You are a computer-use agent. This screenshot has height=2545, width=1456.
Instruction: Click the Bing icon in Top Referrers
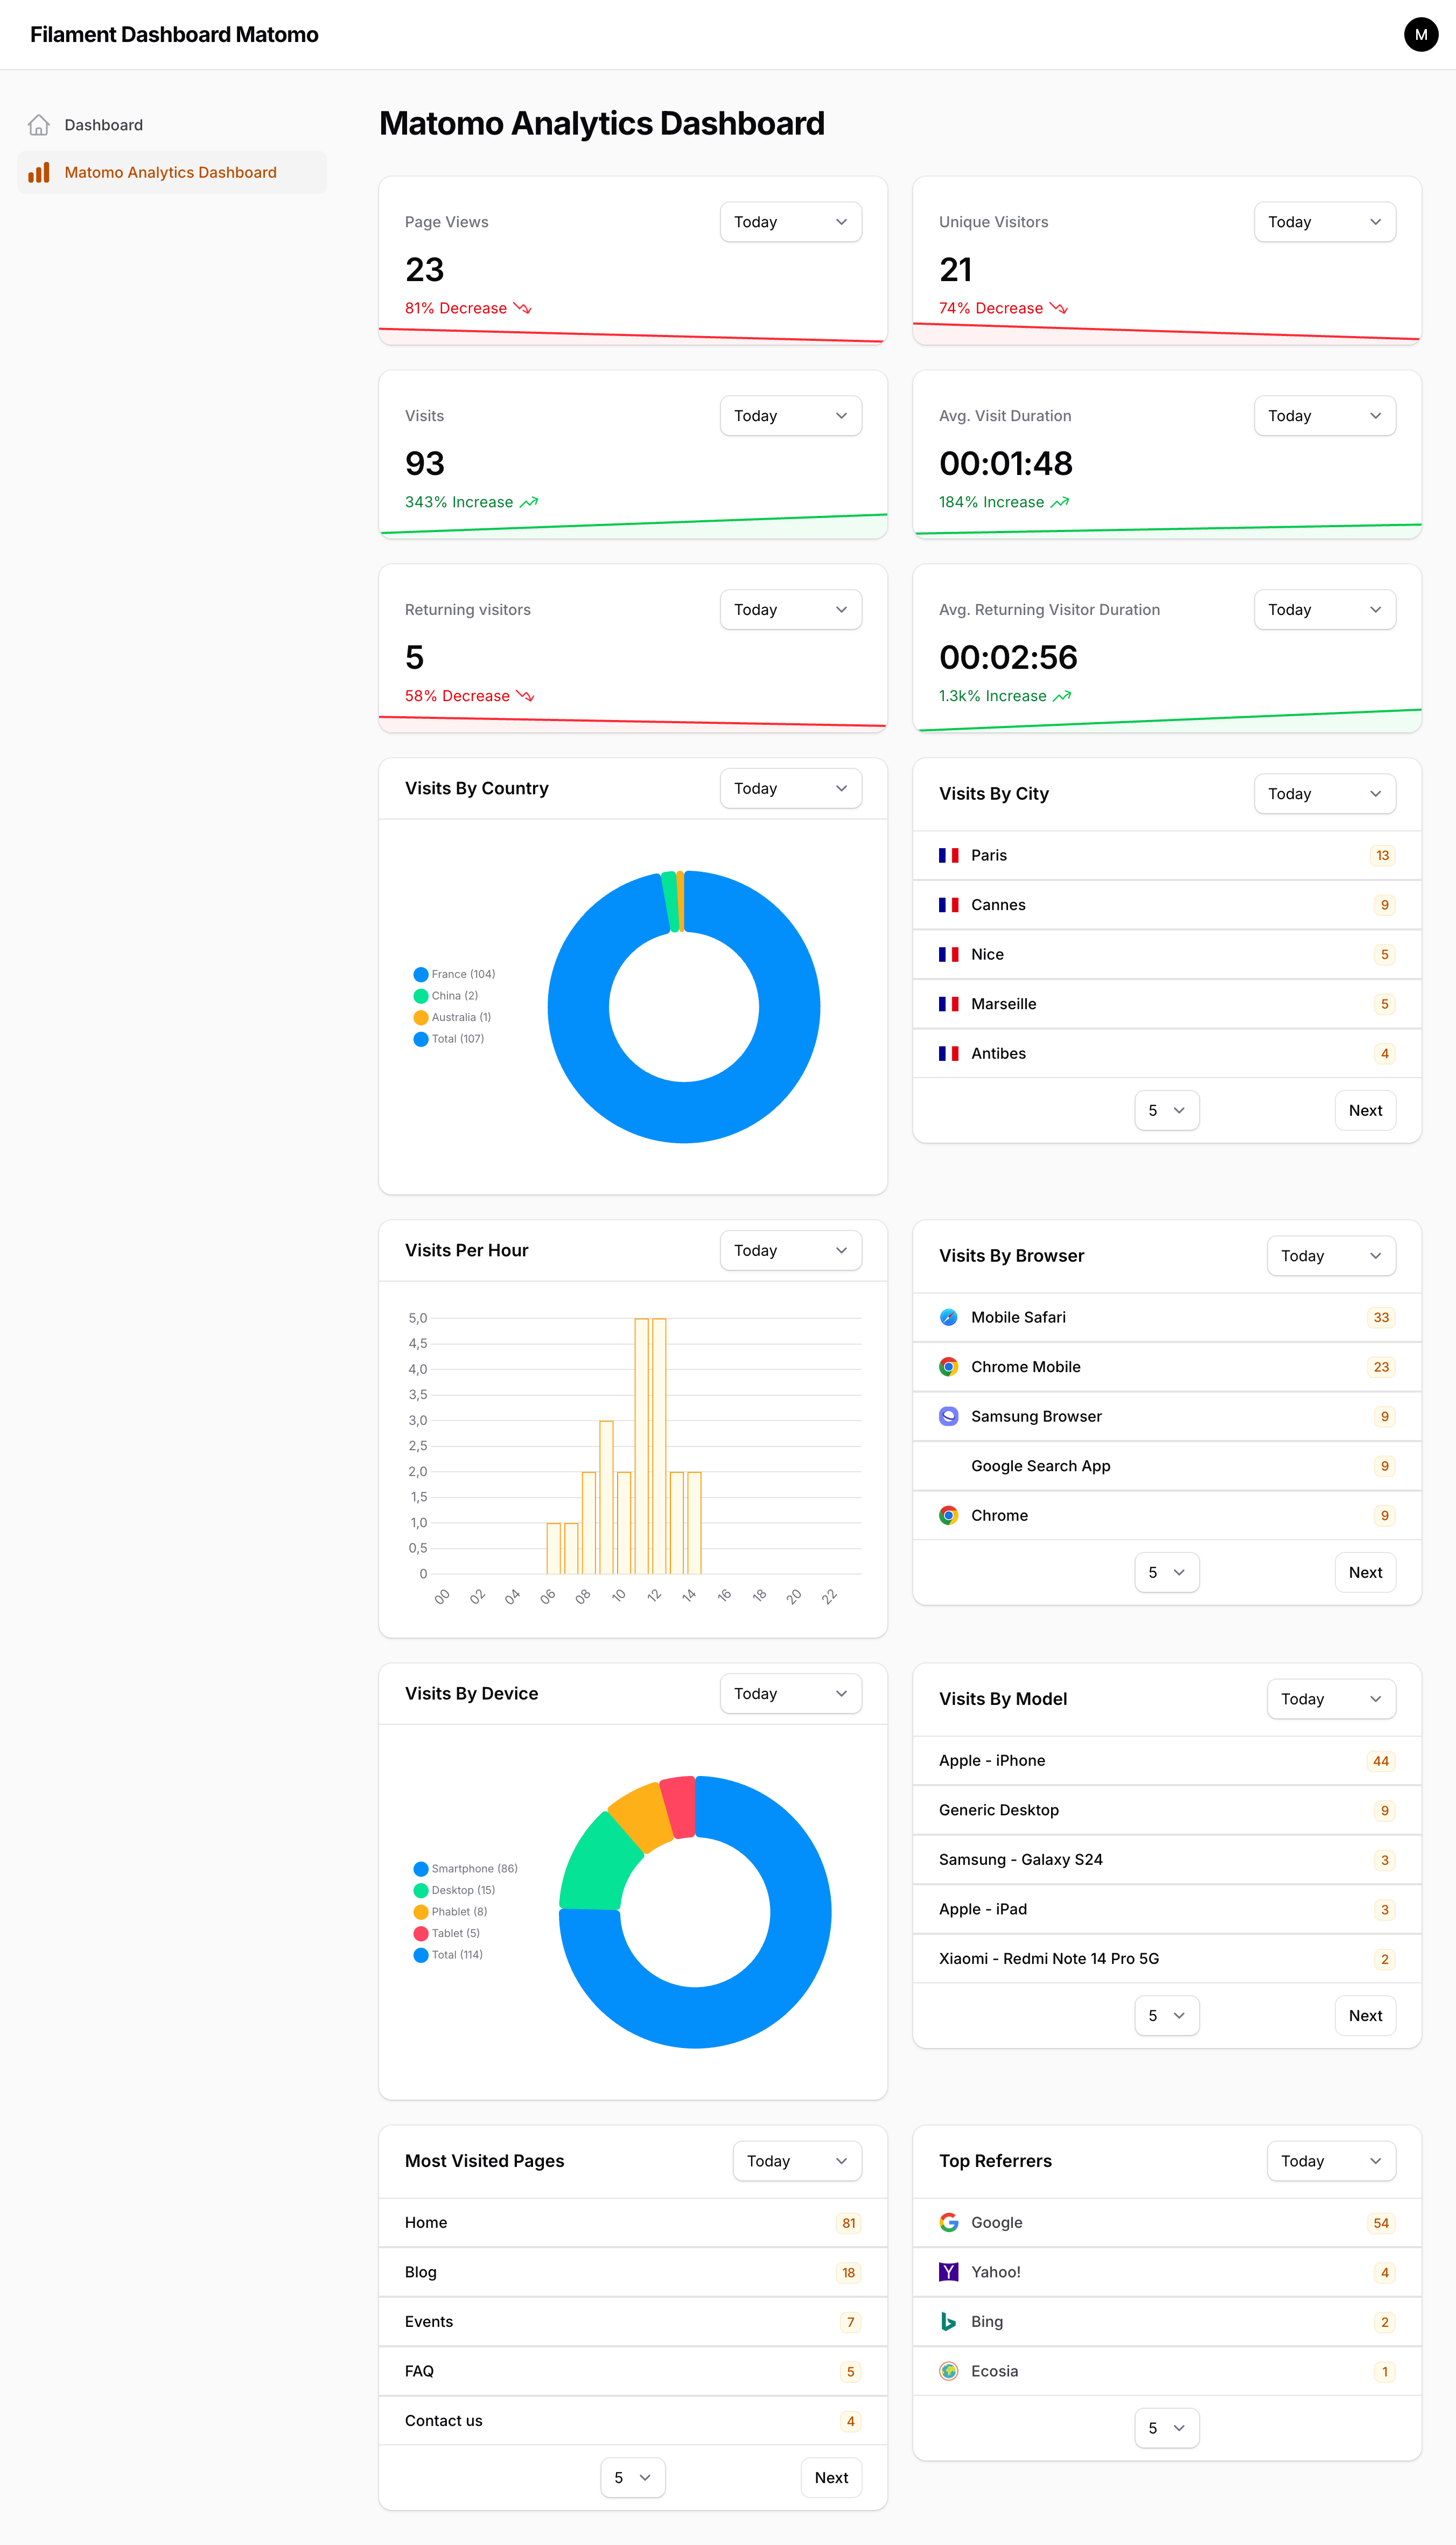(948, 2322)
